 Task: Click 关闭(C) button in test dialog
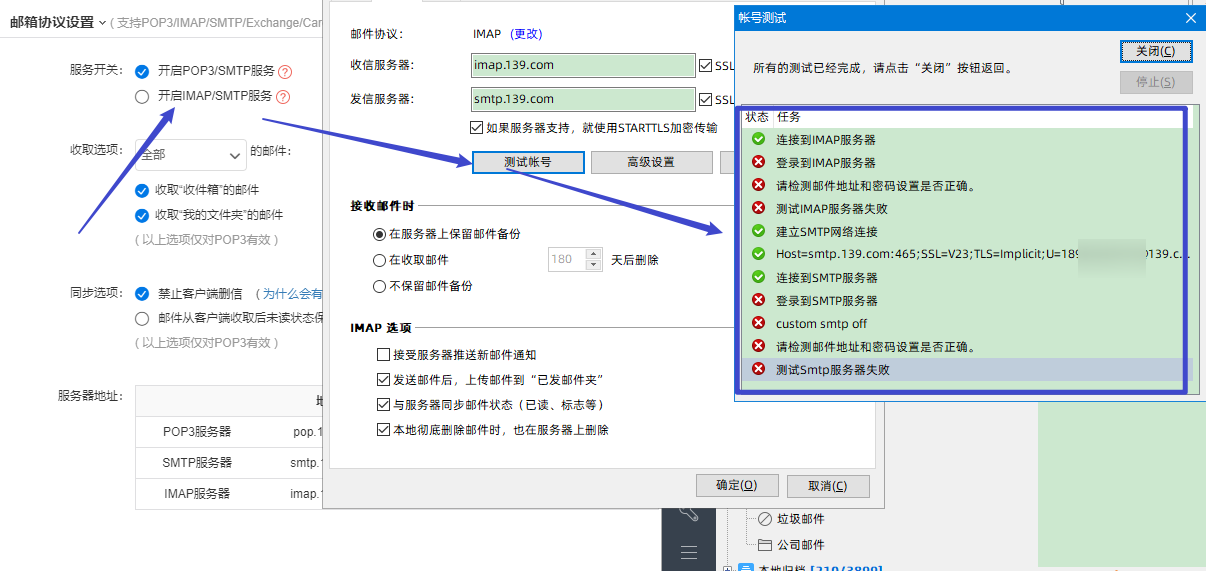click(x=1155, y=51)
